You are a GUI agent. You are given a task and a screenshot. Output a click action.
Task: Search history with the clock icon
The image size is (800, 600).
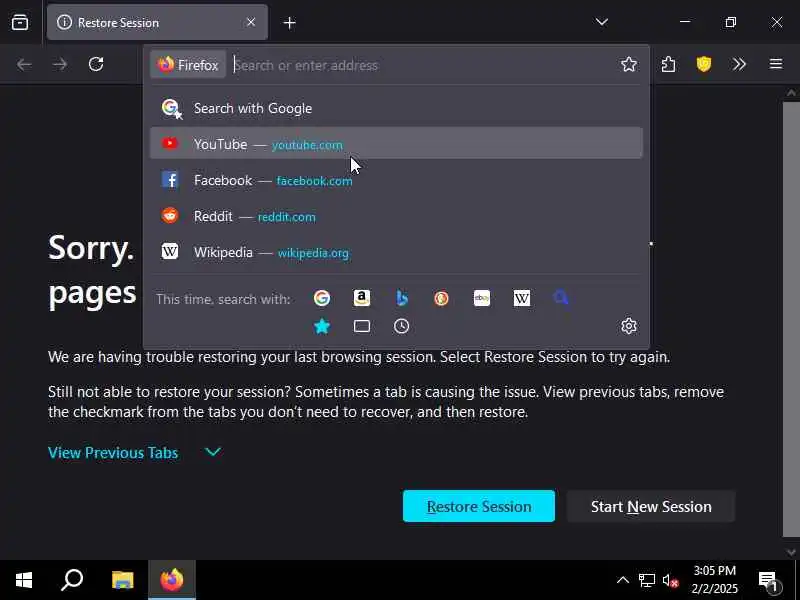click(402, 326)
